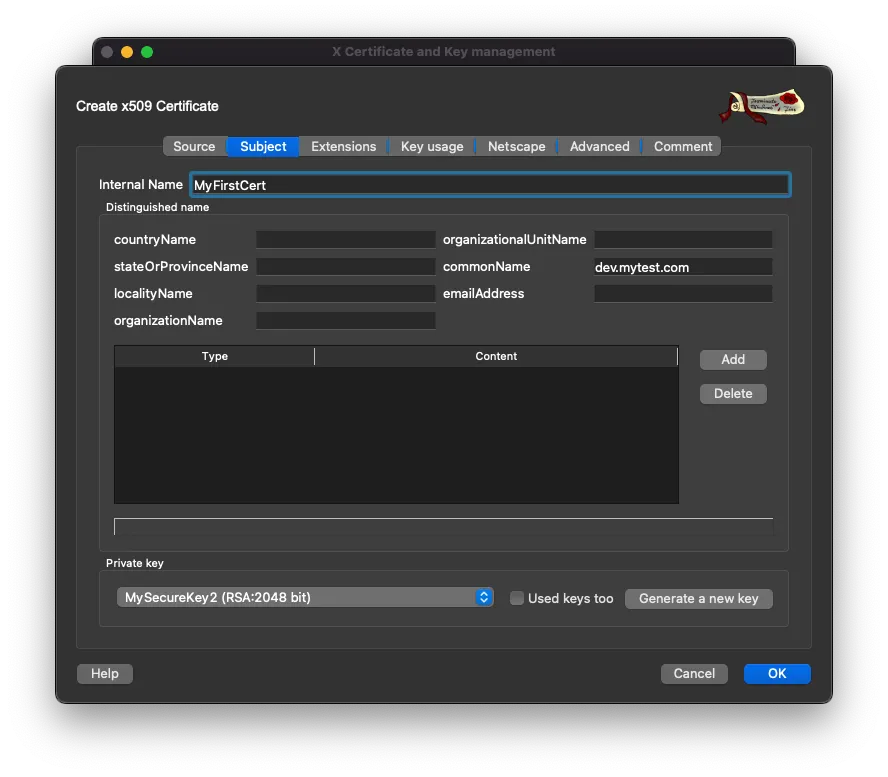Click the Delete button
This screenshot has height=777, width=888.
[x=733, y=393]
